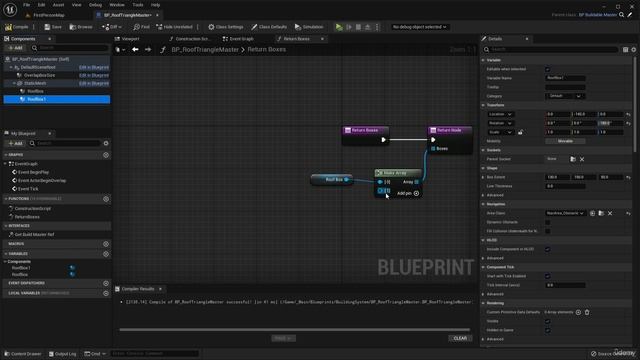Open Area Class dropdown

tap(565, 213)
